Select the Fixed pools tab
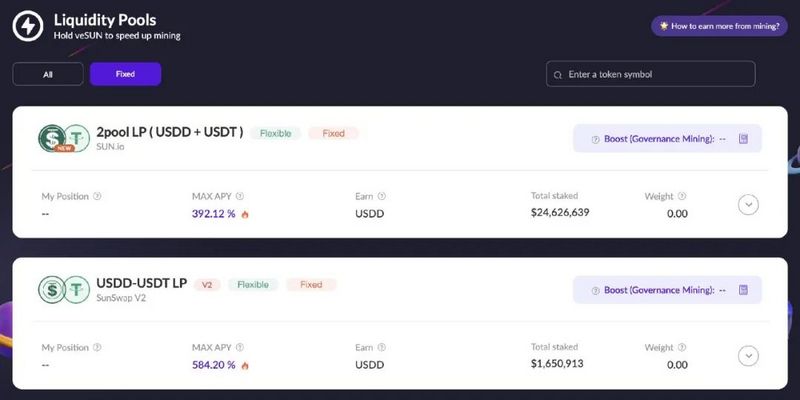This screenshot has width=800, height=400. click(x=125, y=74)
